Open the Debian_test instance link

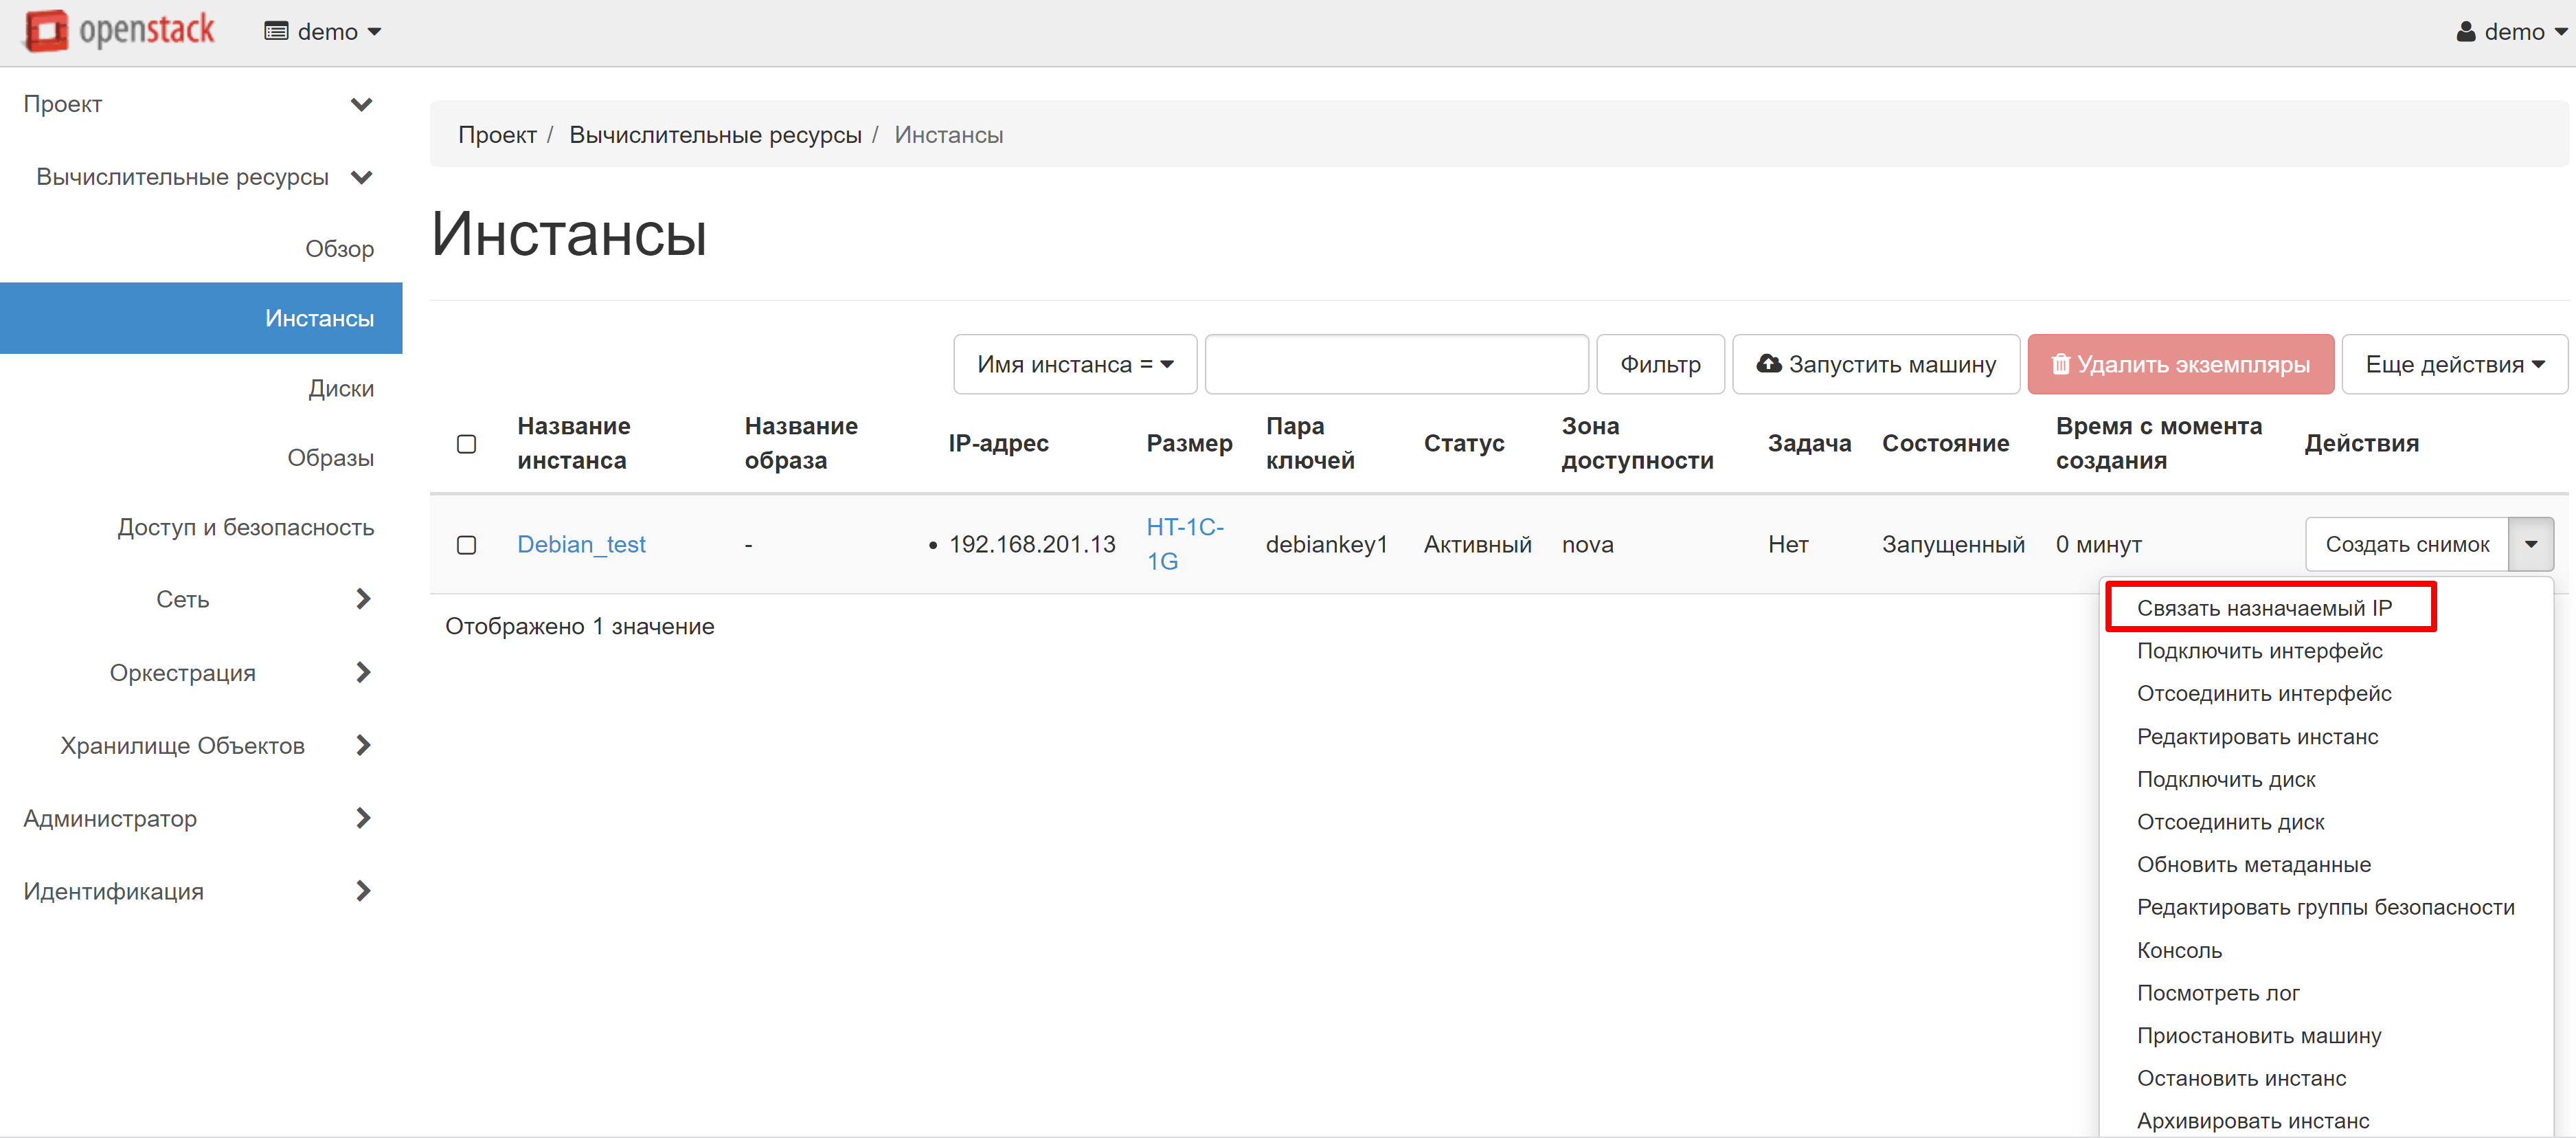click(x=581, y=545)
